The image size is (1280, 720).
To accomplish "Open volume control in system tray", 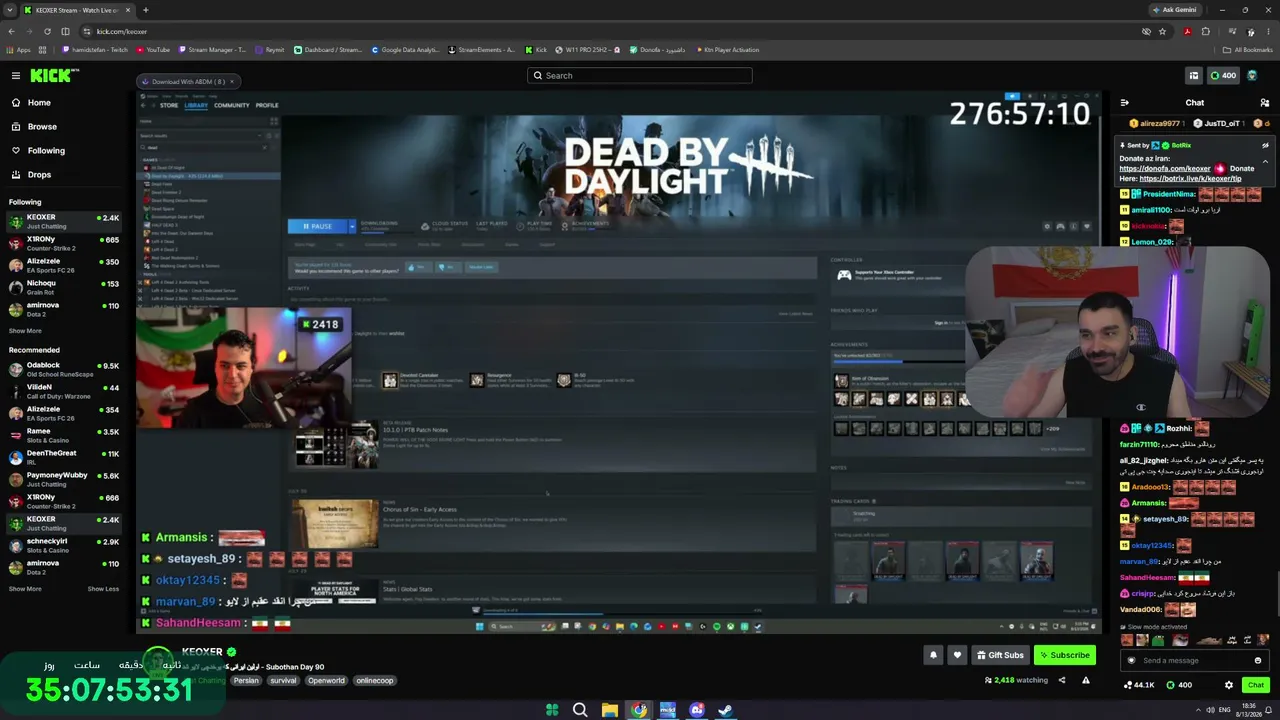I will [1210, 710].
